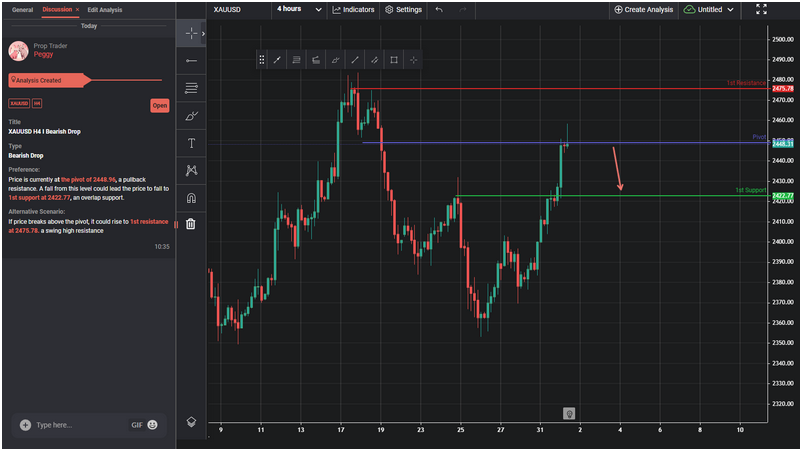Click the Peggy username link

[43, 54]
